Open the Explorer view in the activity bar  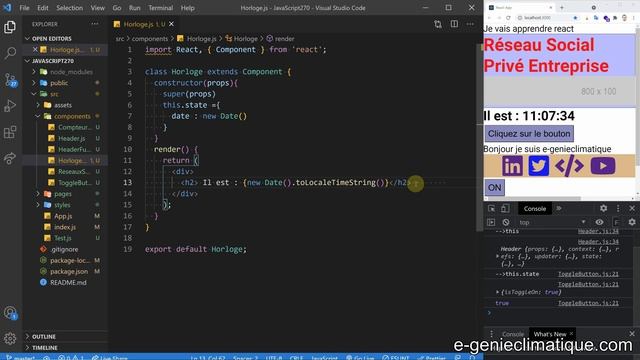tap(10, 27)
